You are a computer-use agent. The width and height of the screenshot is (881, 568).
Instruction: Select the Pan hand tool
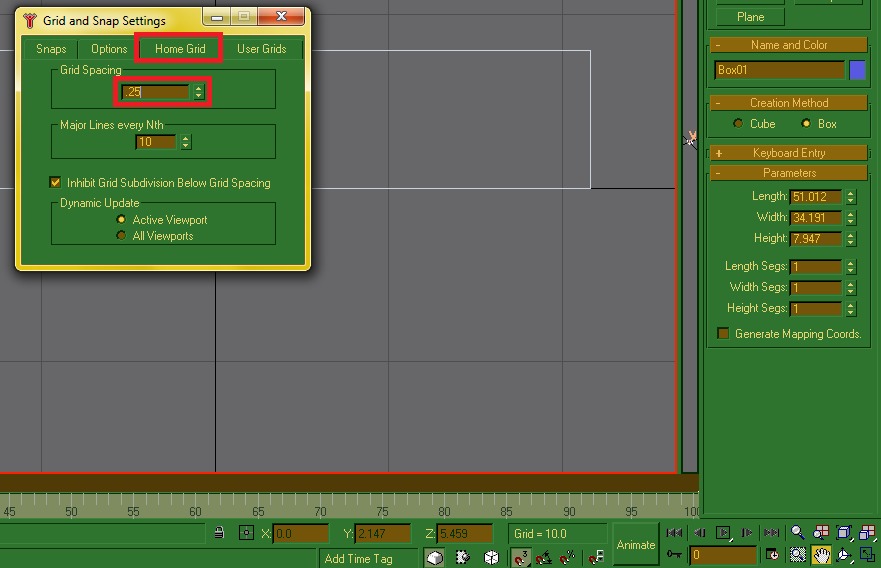821,556
